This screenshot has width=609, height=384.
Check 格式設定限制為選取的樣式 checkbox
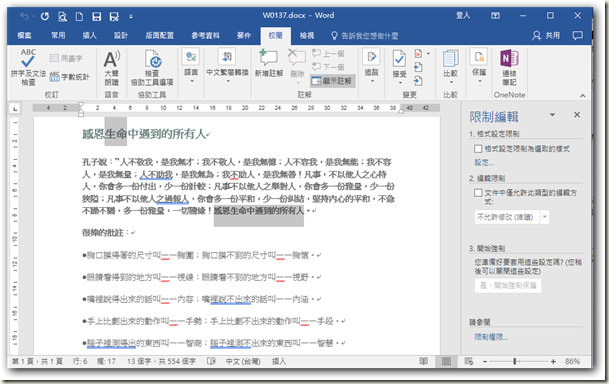478,149
